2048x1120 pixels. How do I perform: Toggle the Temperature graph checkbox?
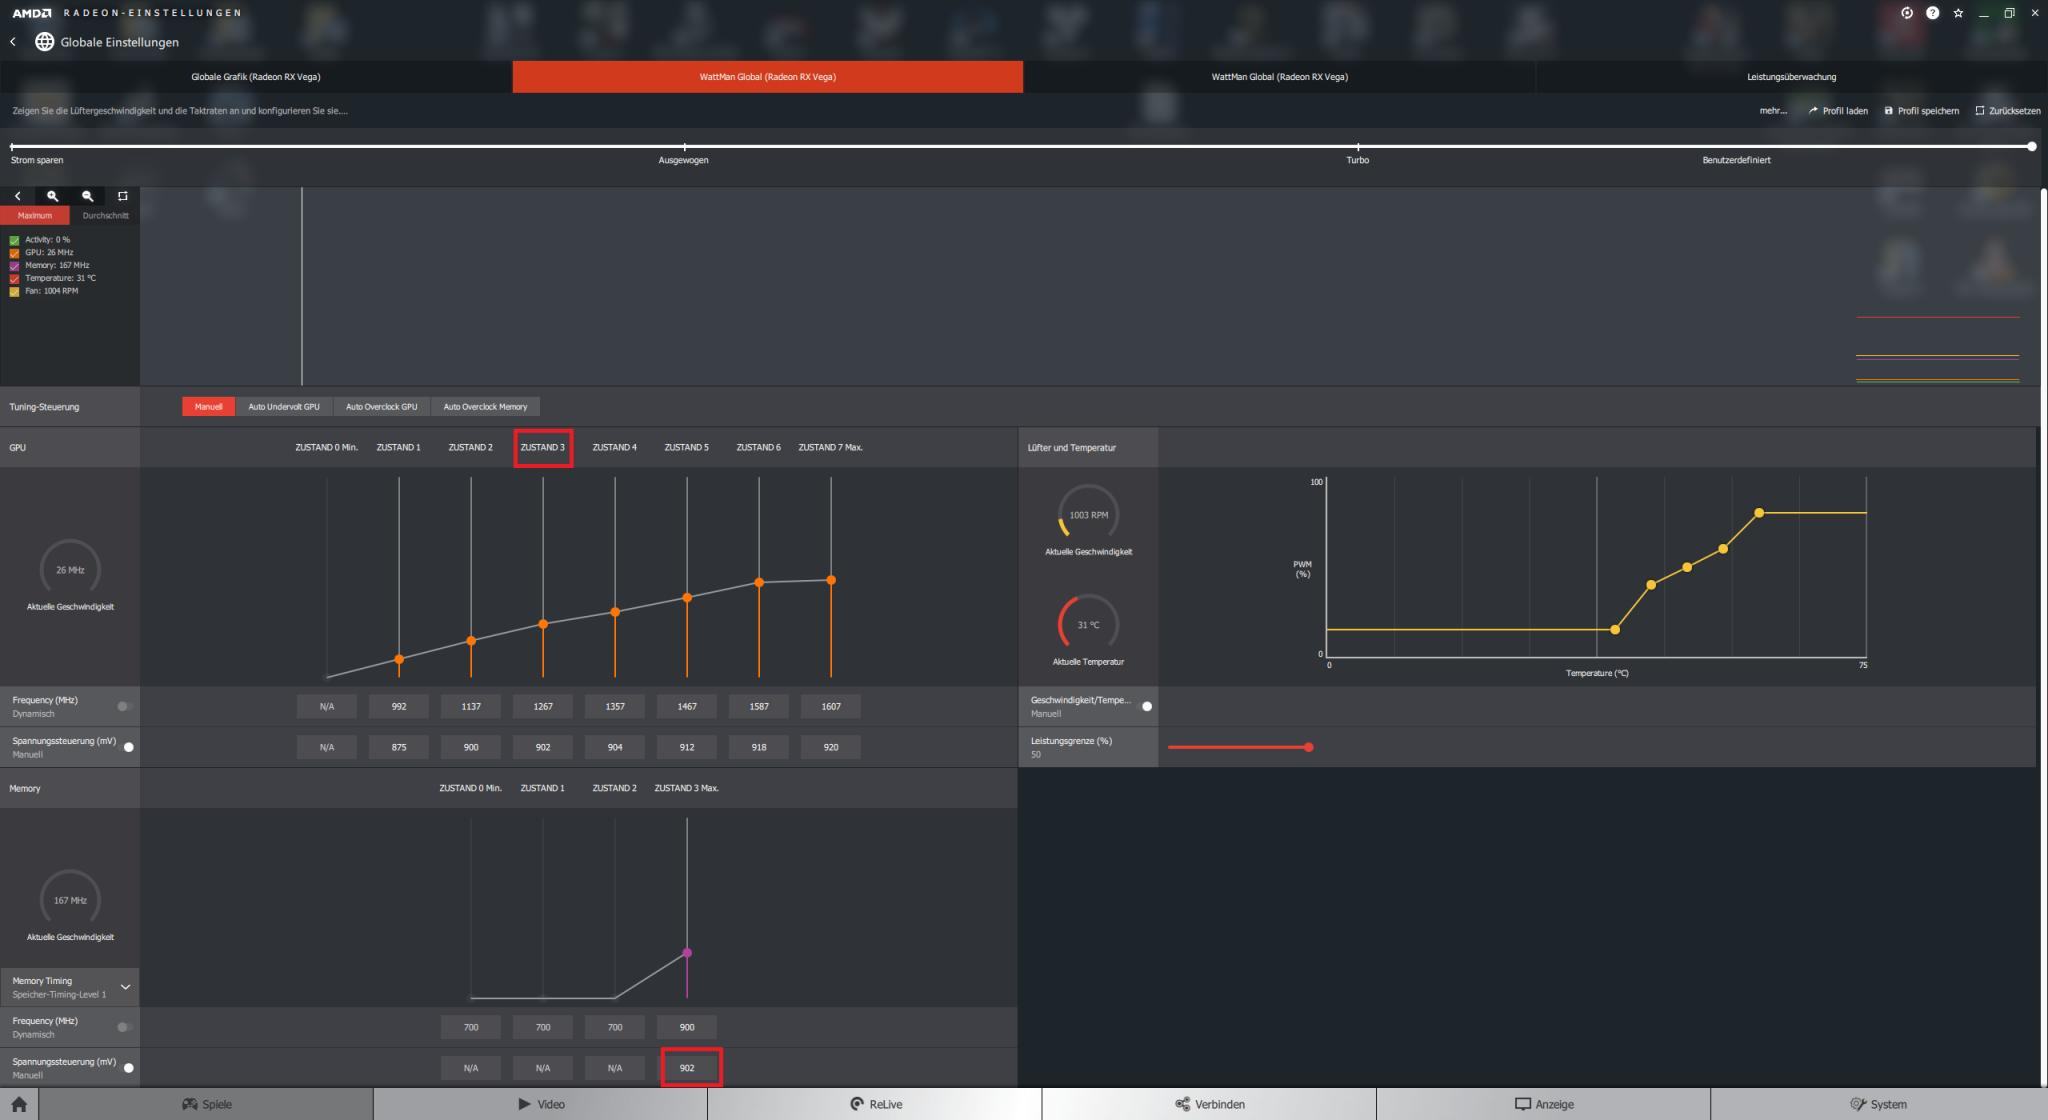(x=14, y=279)
